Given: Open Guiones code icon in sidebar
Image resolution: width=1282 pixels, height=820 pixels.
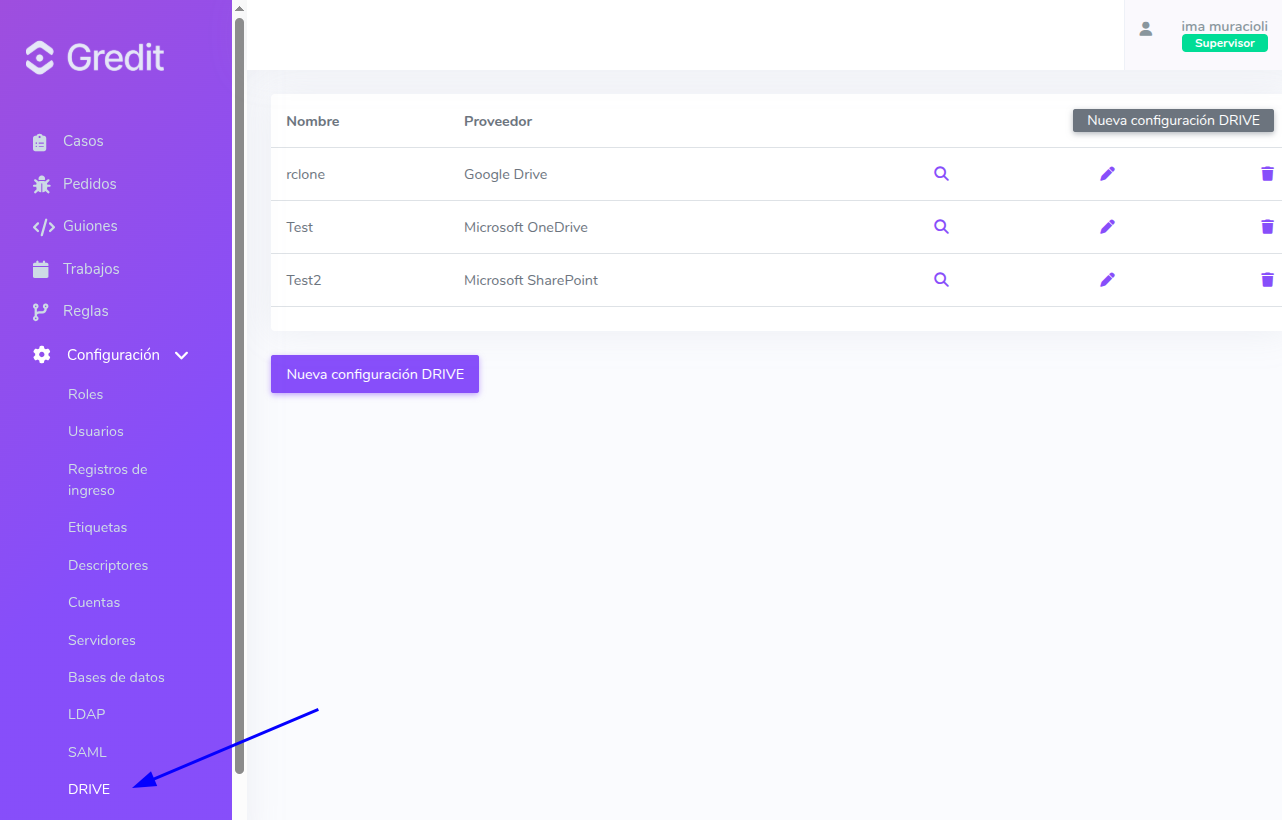Looking at the screenshot, I should [43, 227].
